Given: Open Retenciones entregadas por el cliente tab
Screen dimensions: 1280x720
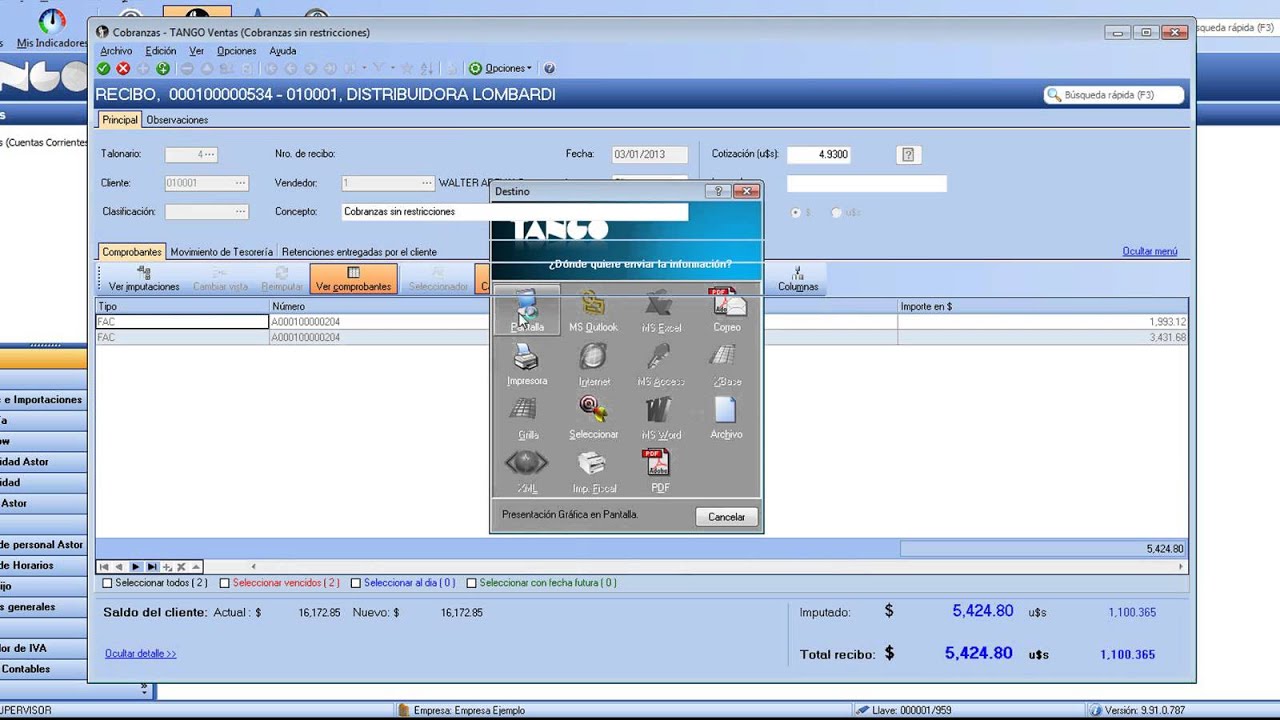Looking at the screenshot, I should (x=359, y=252).
